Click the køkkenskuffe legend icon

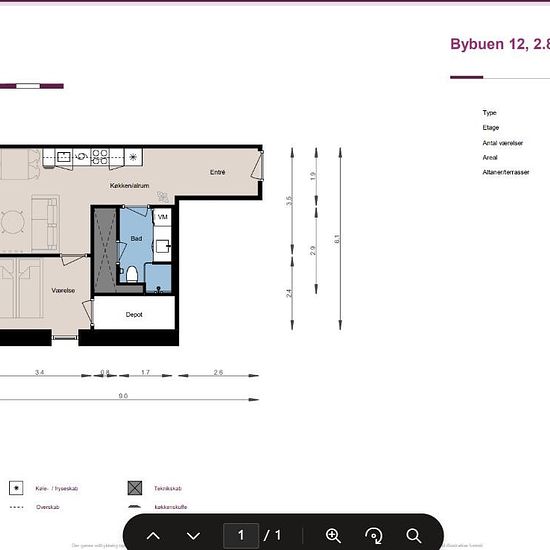(x=135, y=507)
